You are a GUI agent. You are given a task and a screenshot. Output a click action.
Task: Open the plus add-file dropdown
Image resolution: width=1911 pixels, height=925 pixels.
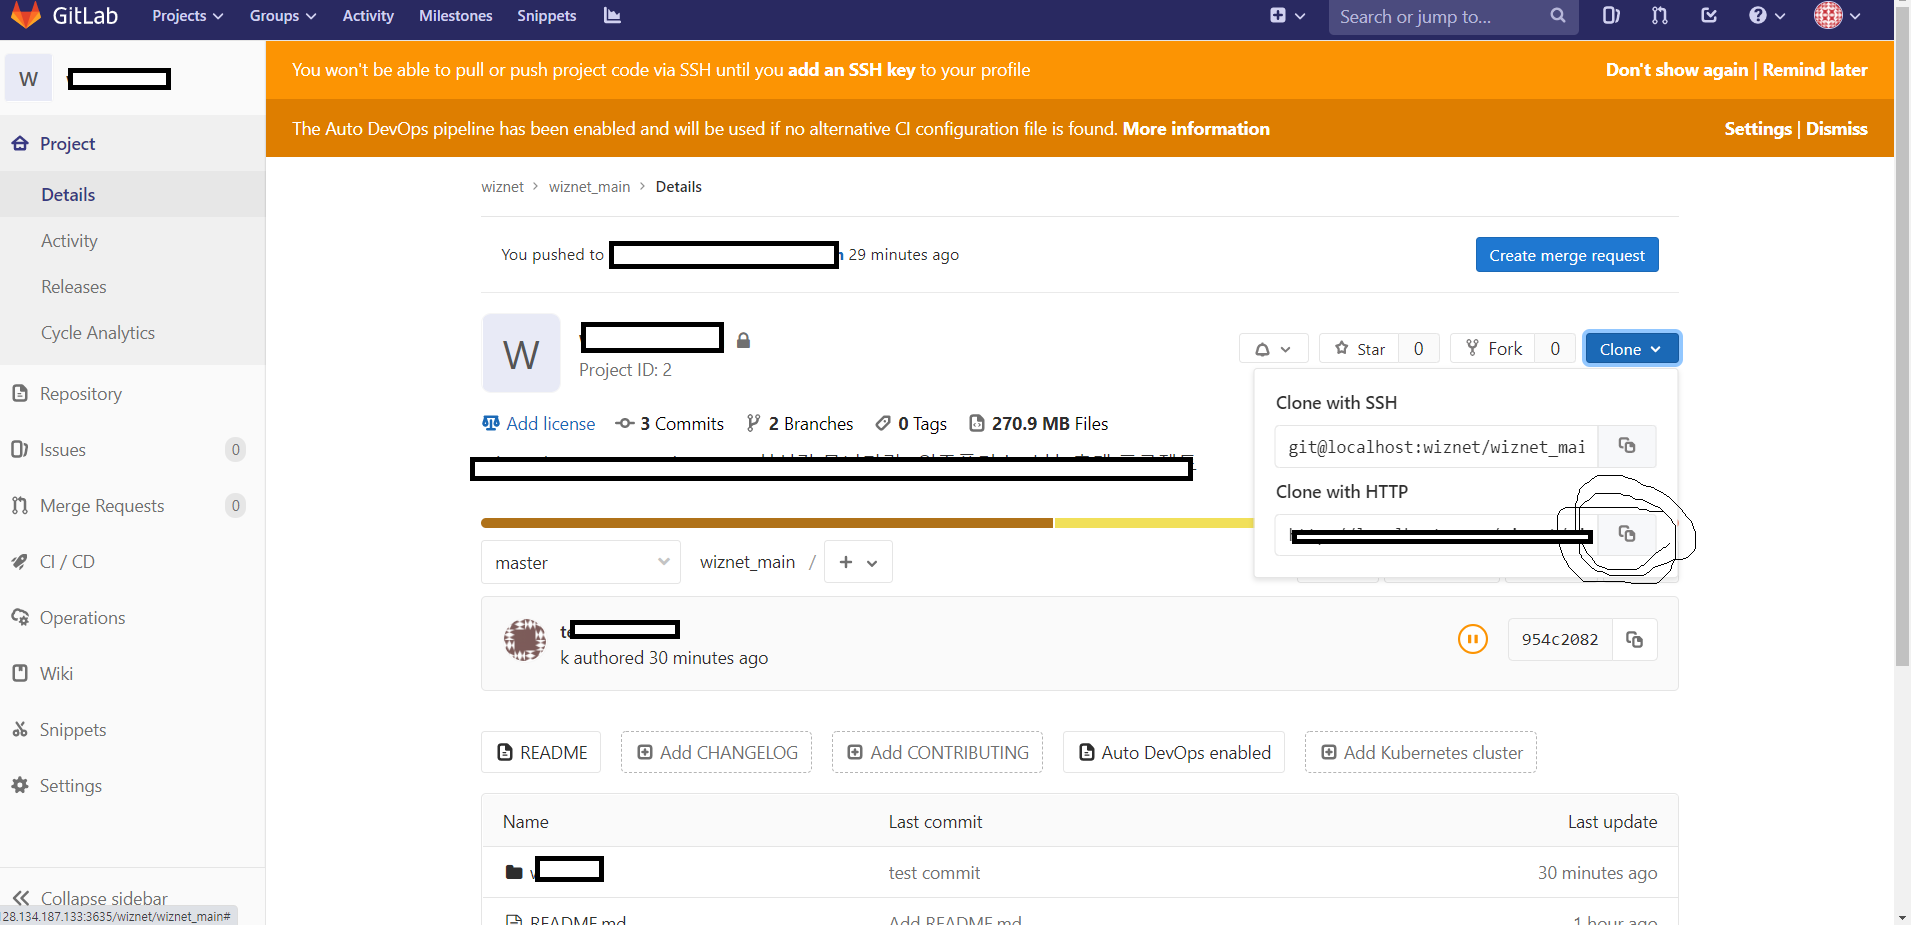point(858,563)
